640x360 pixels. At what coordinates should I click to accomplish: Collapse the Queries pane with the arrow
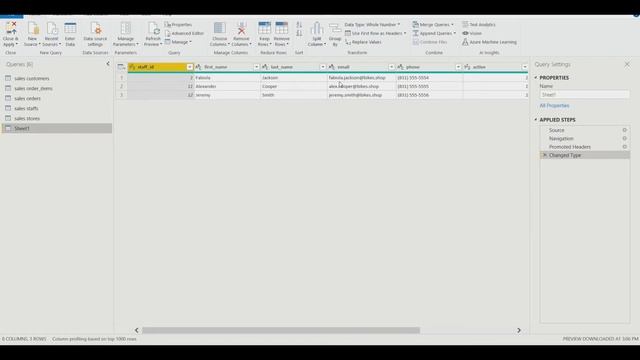pos(108,64)
